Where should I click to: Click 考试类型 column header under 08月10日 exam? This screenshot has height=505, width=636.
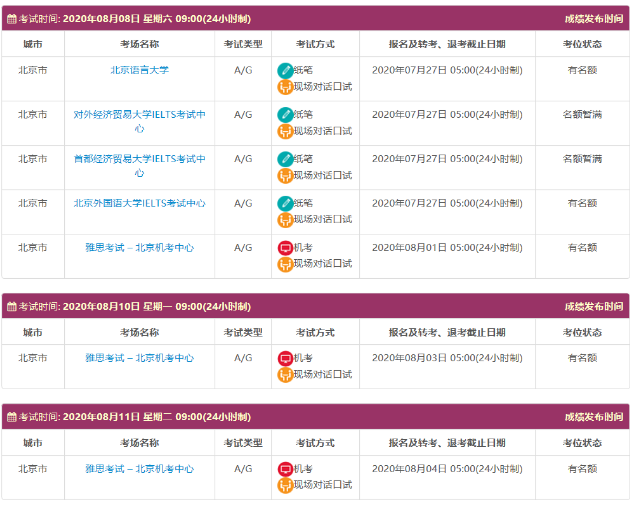point(243,332)
